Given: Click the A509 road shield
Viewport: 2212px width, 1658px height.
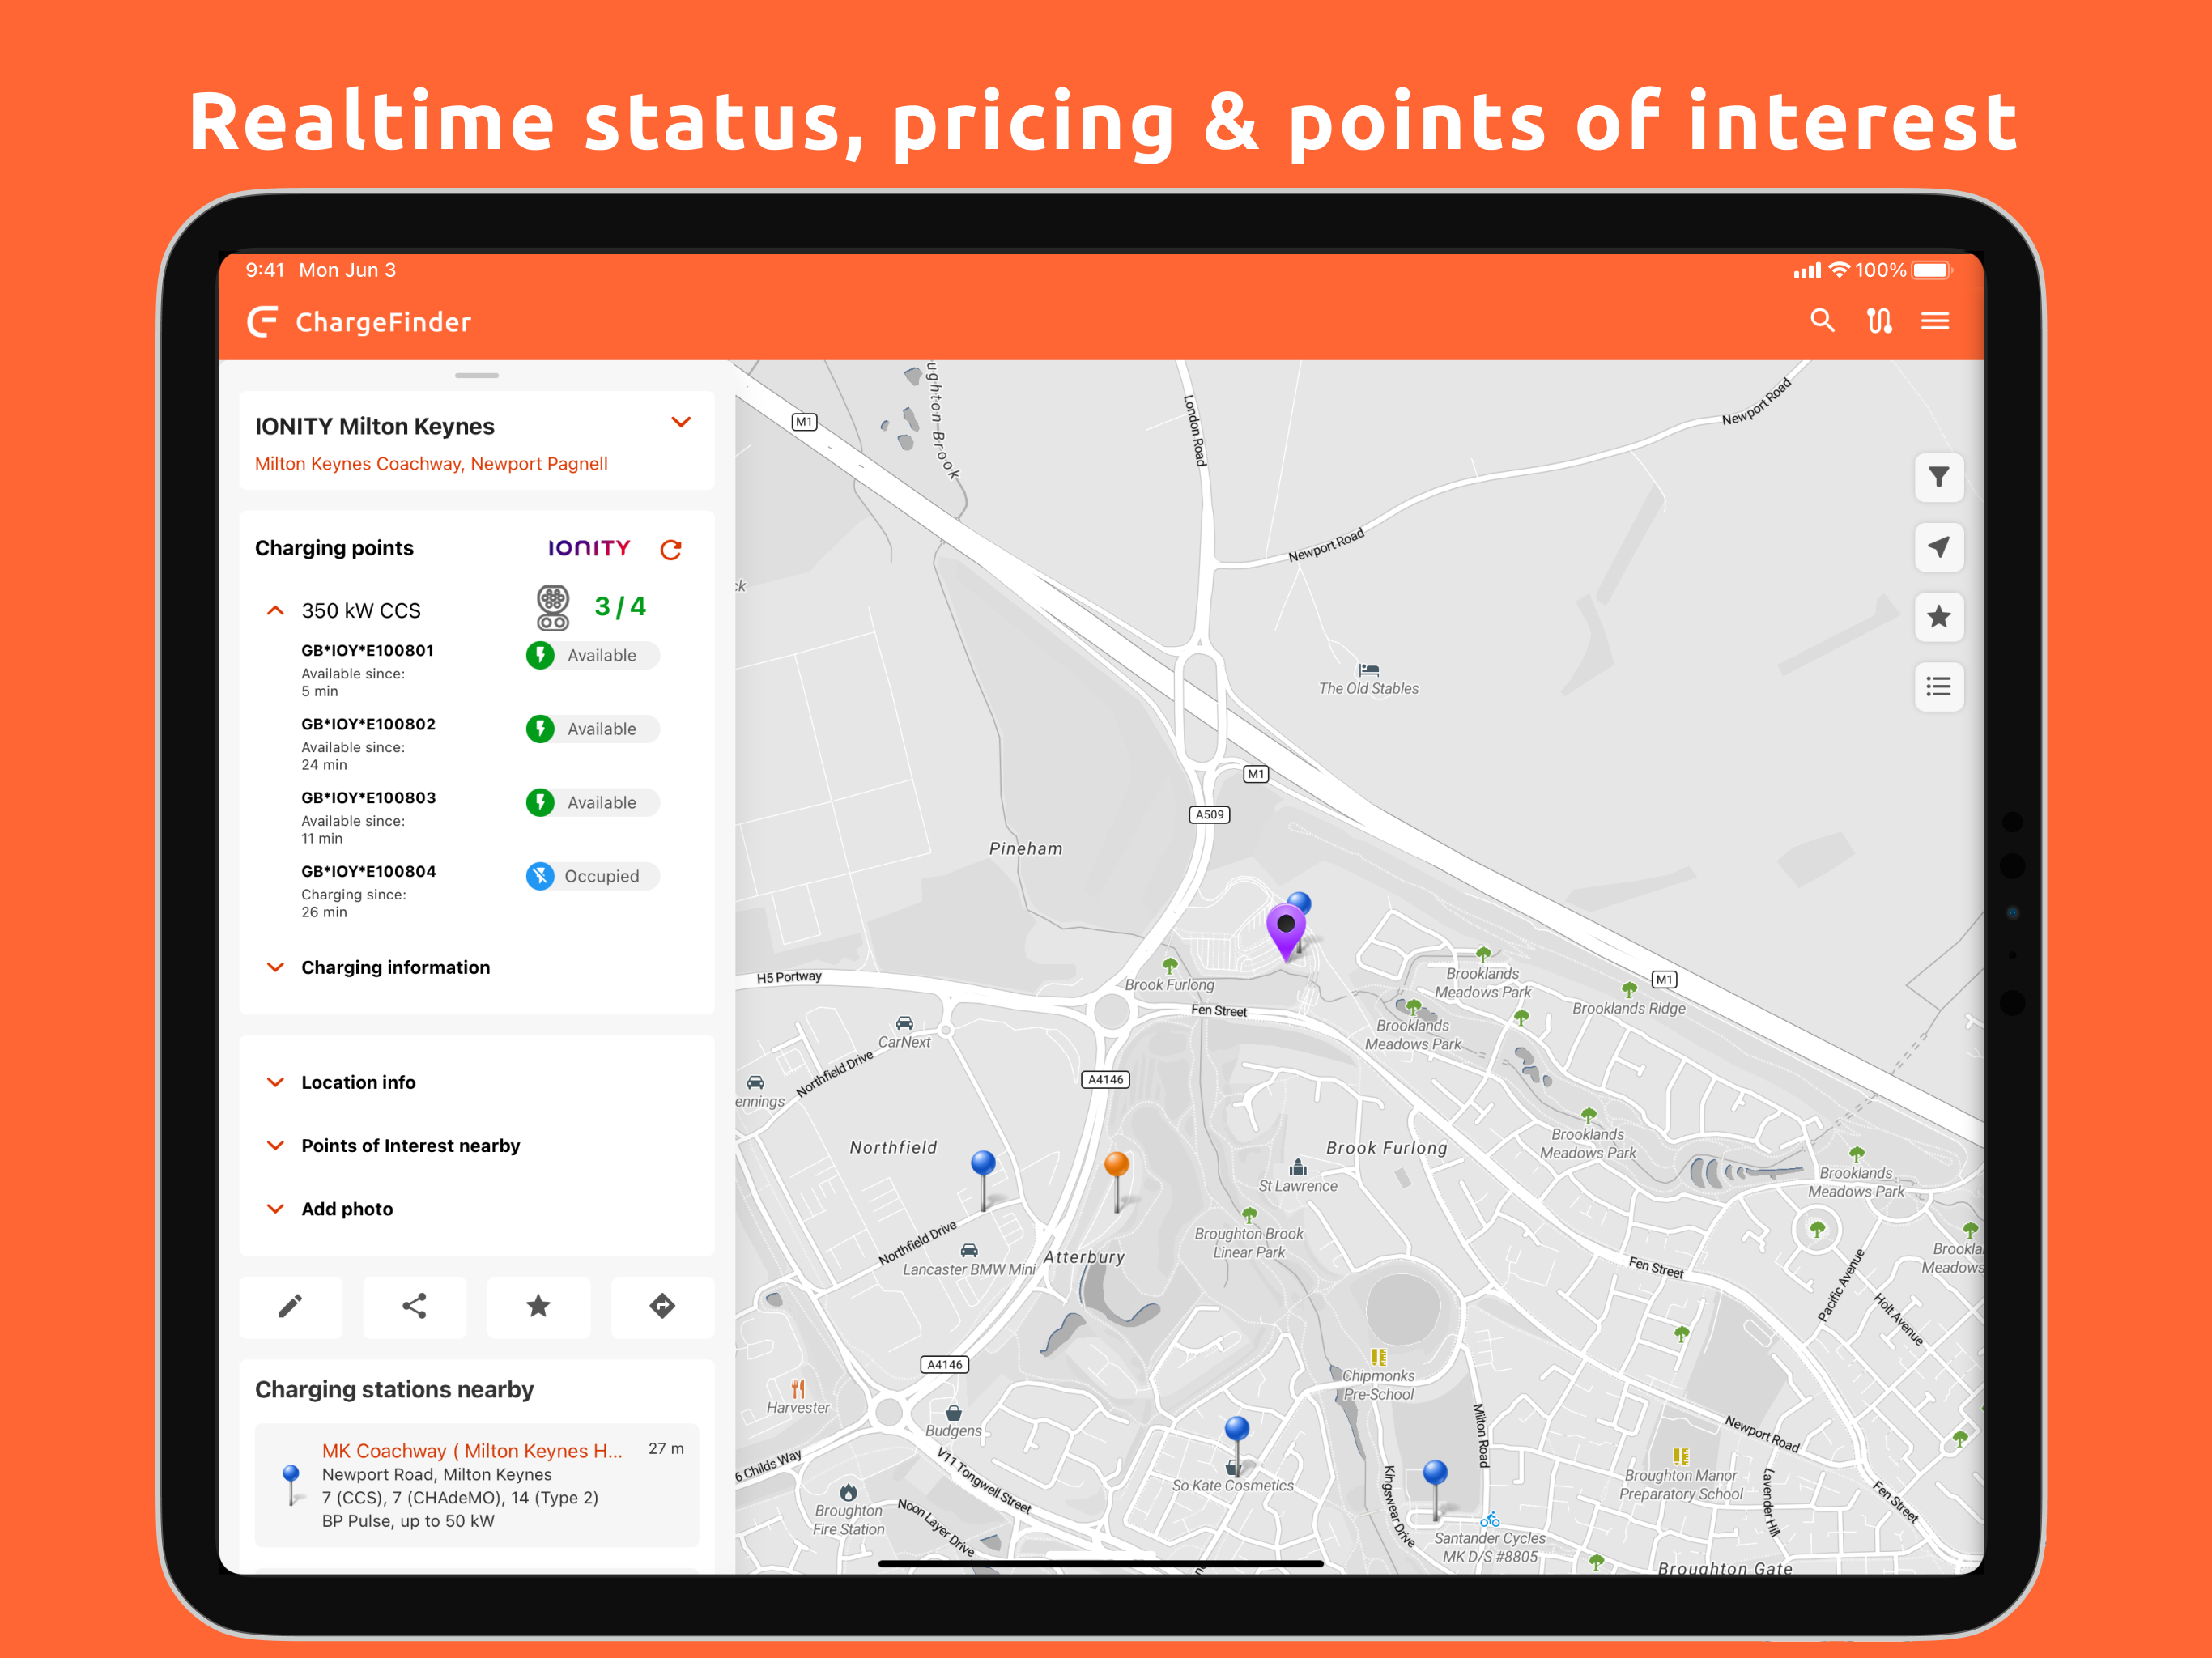Looking at the screenshot, I should coord(1210,814).
